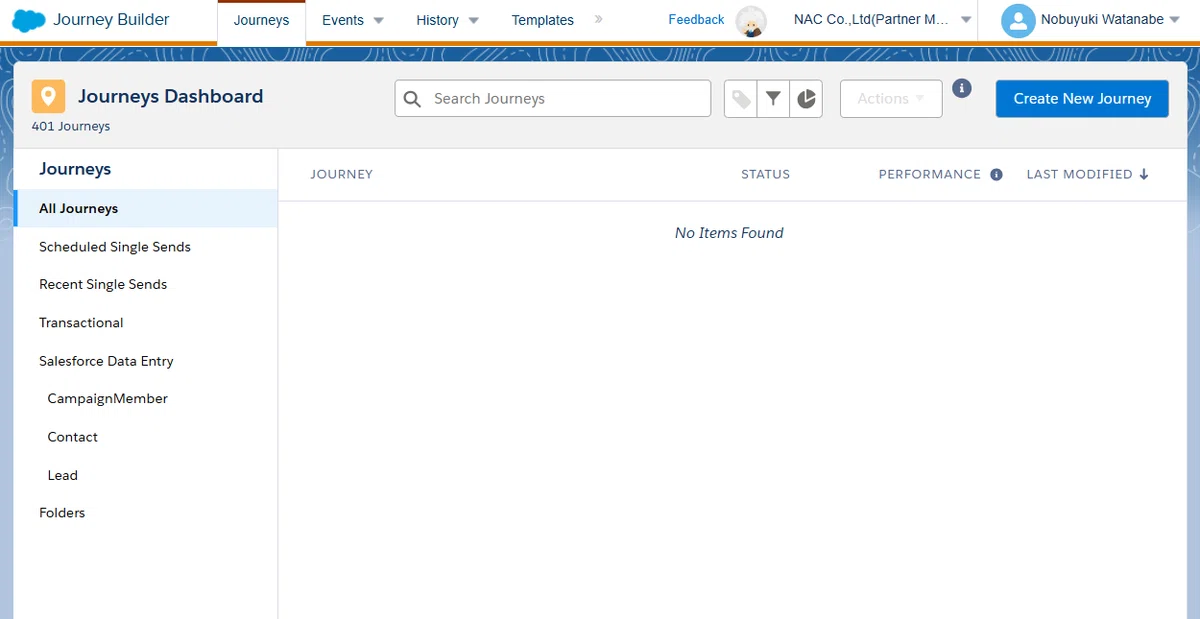Open the NAC Co.,Ltd business unit dropdown
This screenshot has height=619, width=1200.
click(882, 20)
